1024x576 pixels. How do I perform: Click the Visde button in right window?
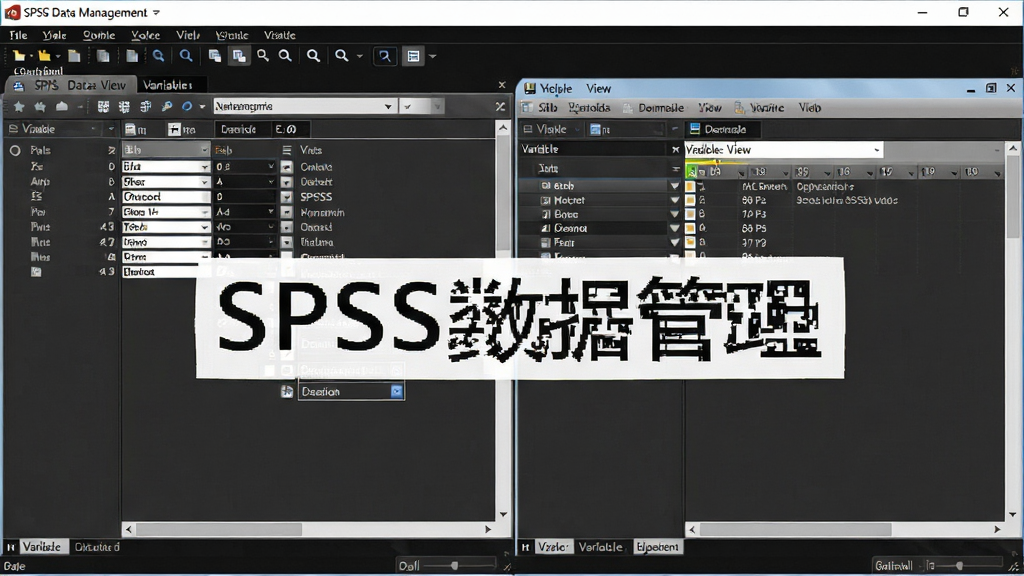click(551, 129)
